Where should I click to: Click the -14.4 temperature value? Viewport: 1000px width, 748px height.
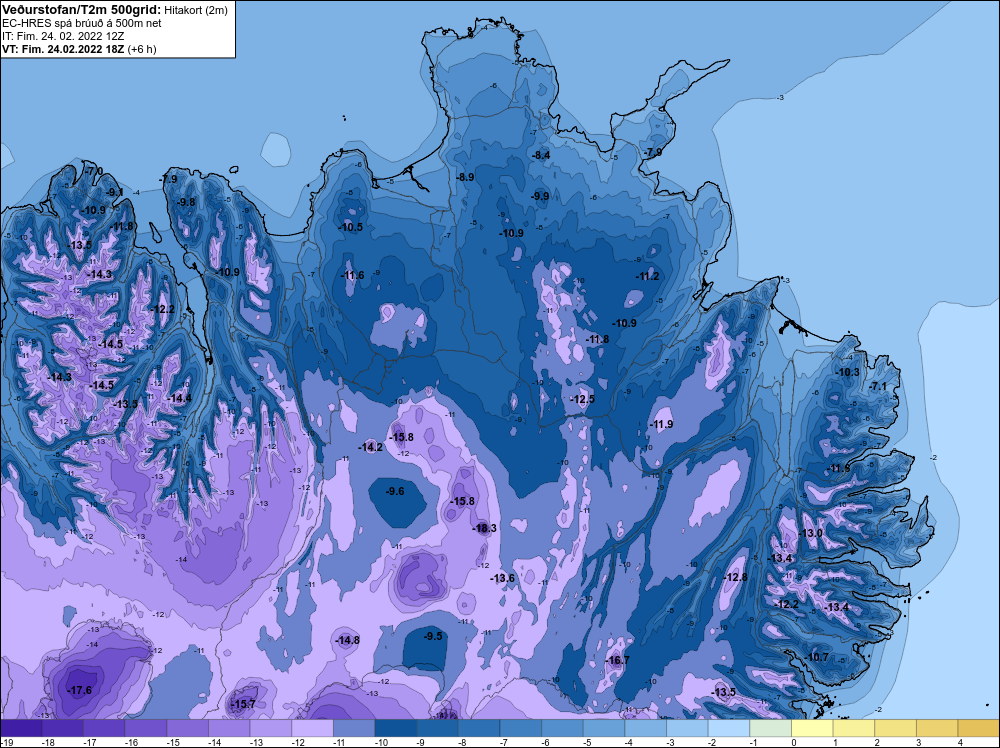pyautogui.click(x=179, y=399)
